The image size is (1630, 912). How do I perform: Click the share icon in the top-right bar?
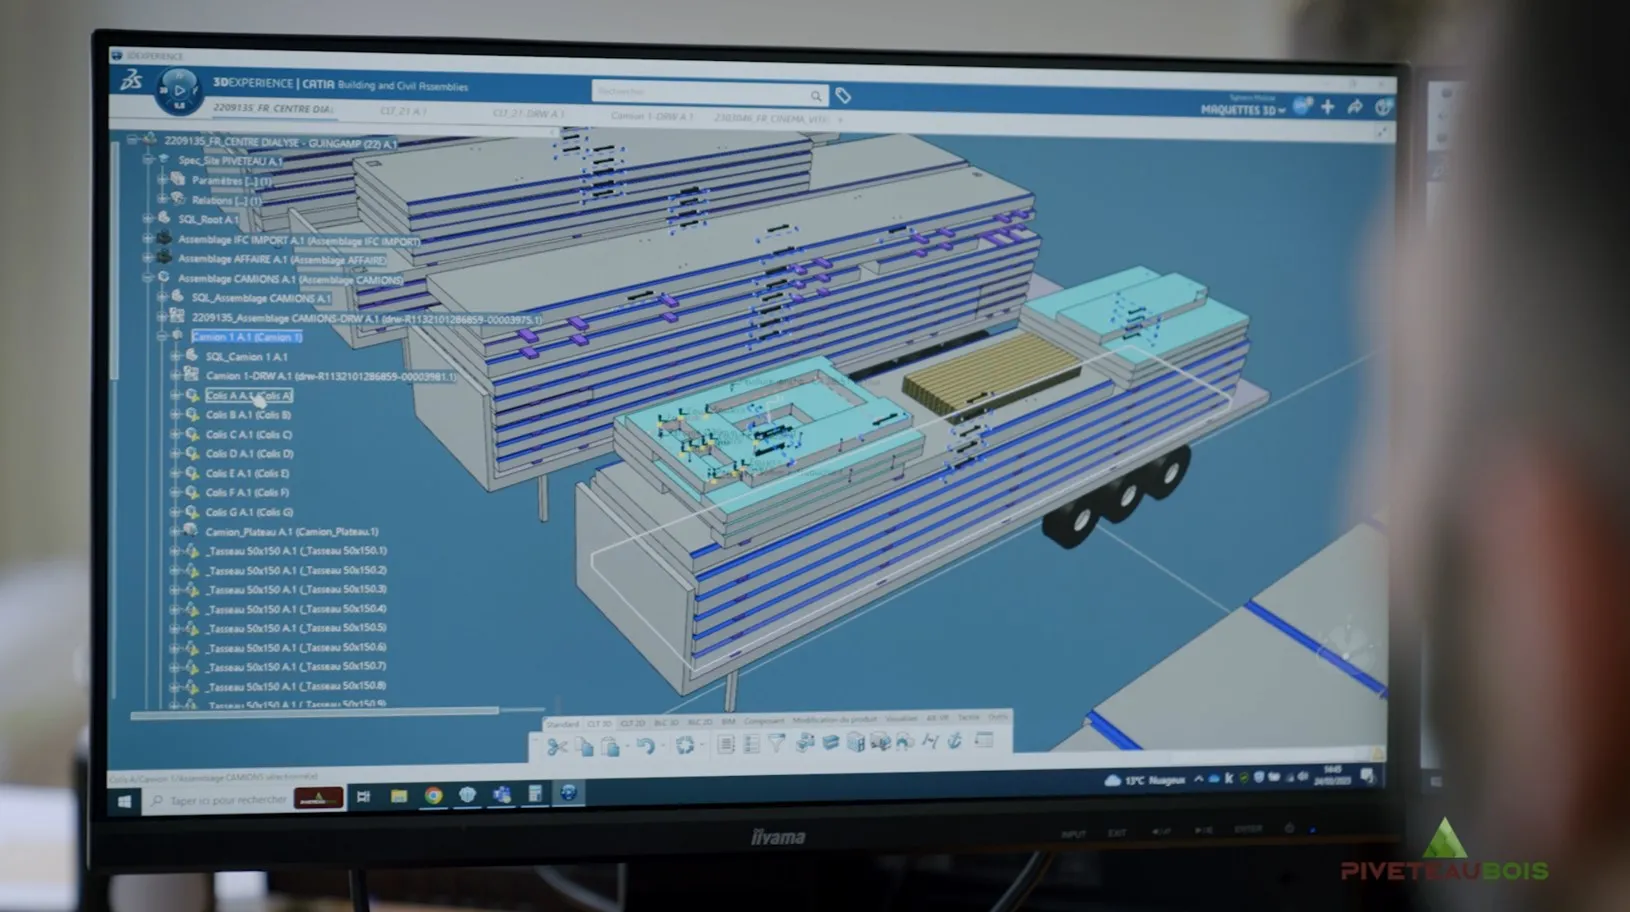coord(1356,105)
